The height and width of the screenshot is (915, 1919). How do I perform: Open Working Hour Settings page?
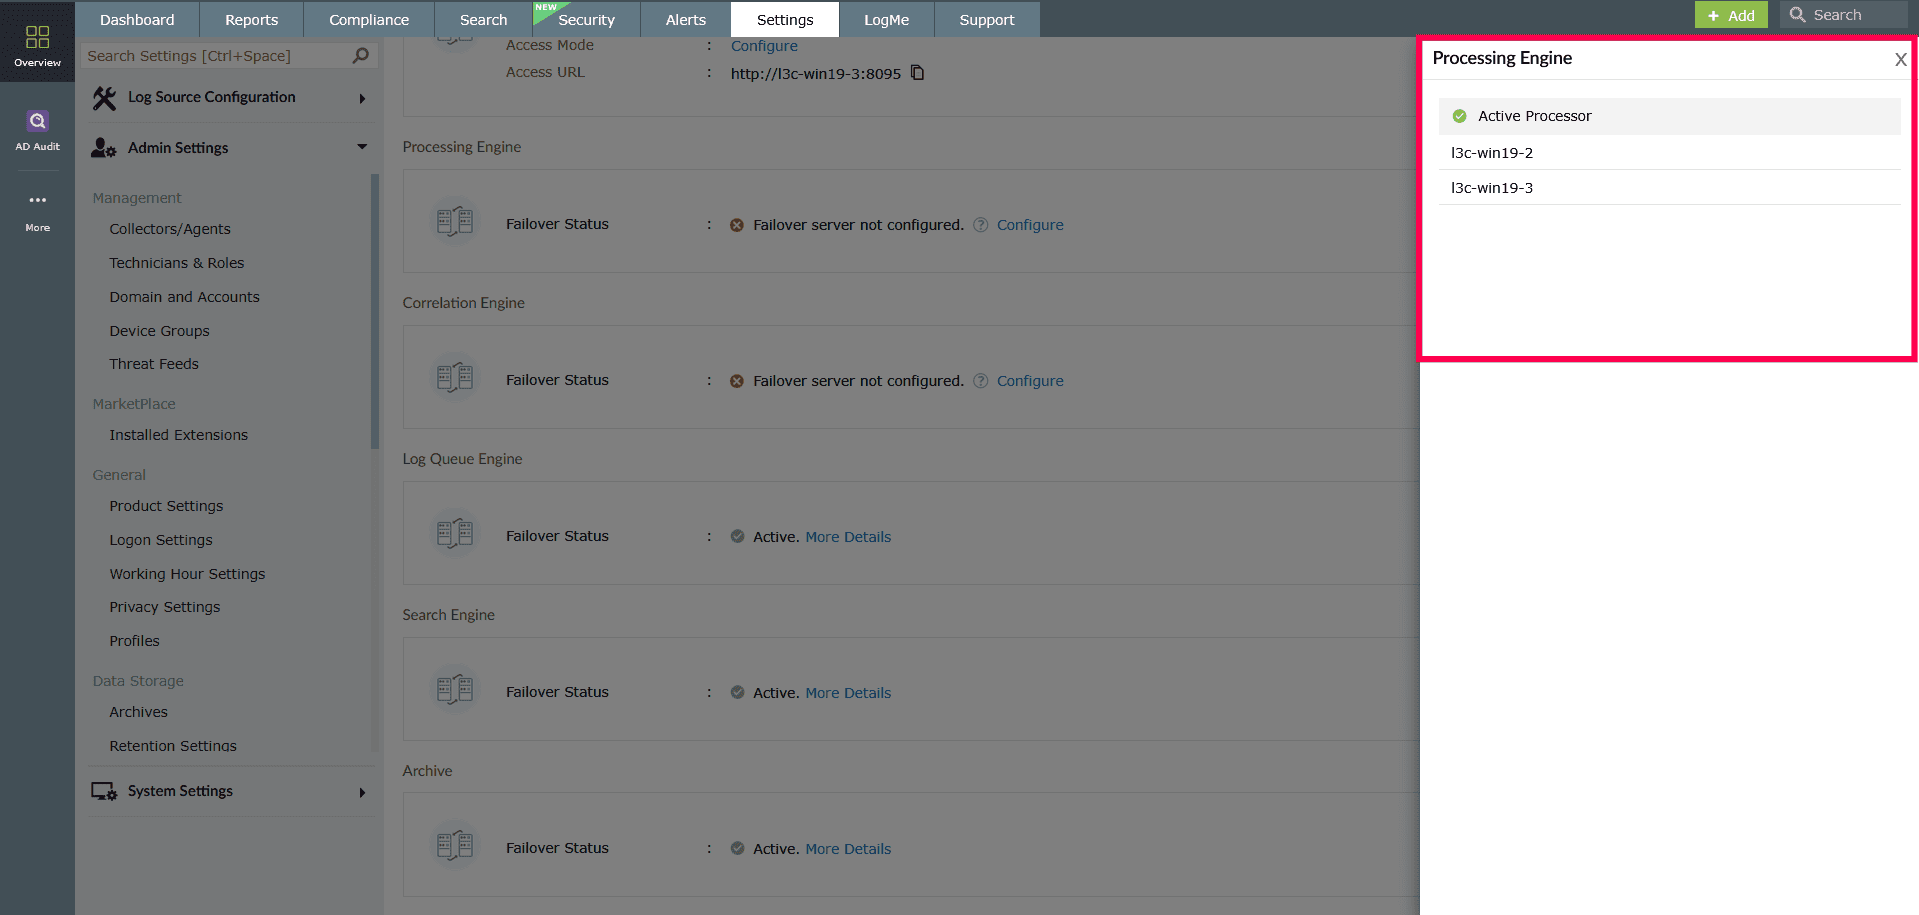tap(187, 574)
